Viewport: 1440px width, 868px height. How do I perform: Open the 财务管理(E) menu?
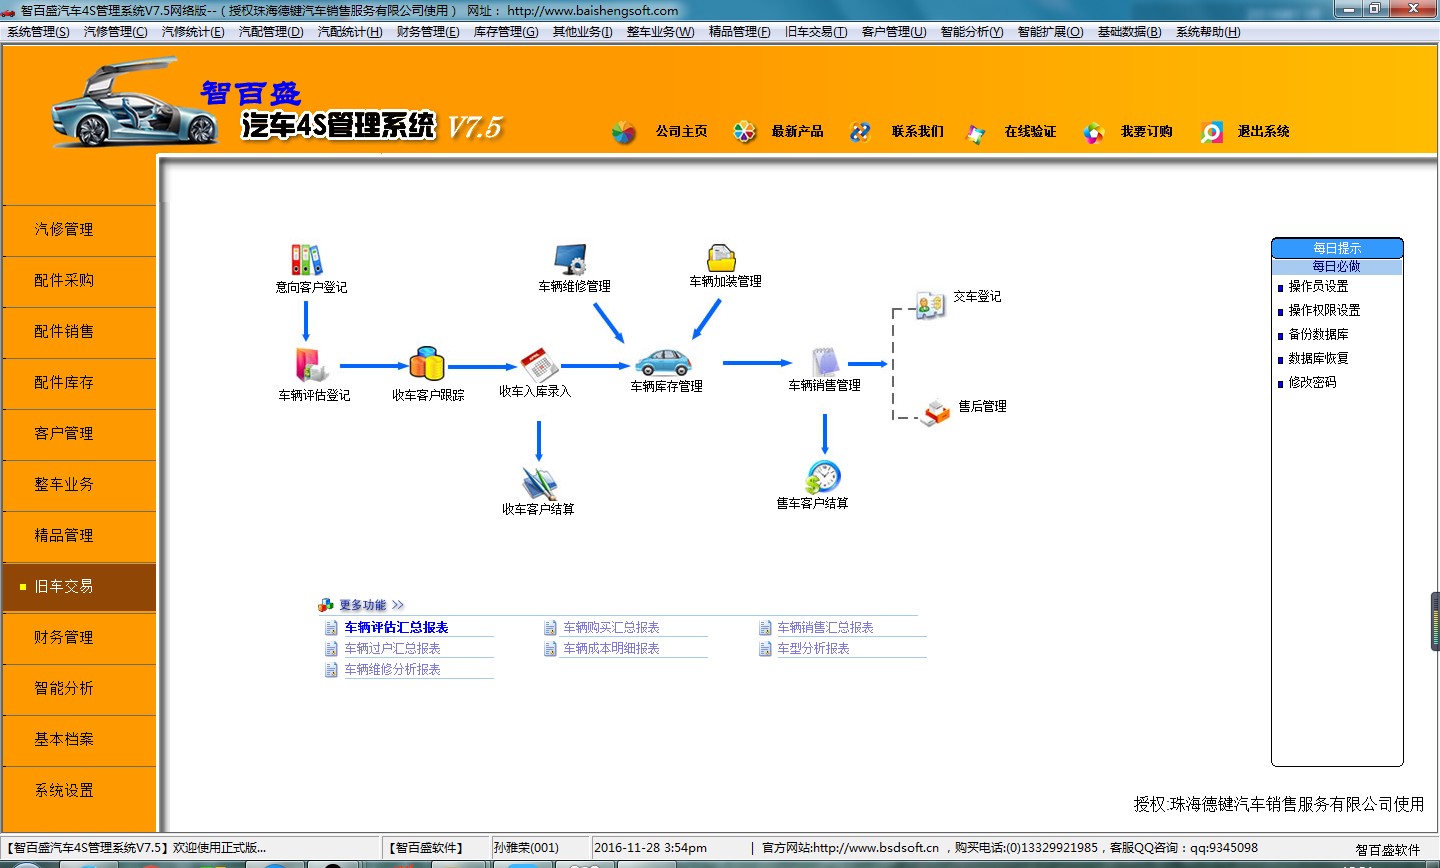[x=428, y=32]
